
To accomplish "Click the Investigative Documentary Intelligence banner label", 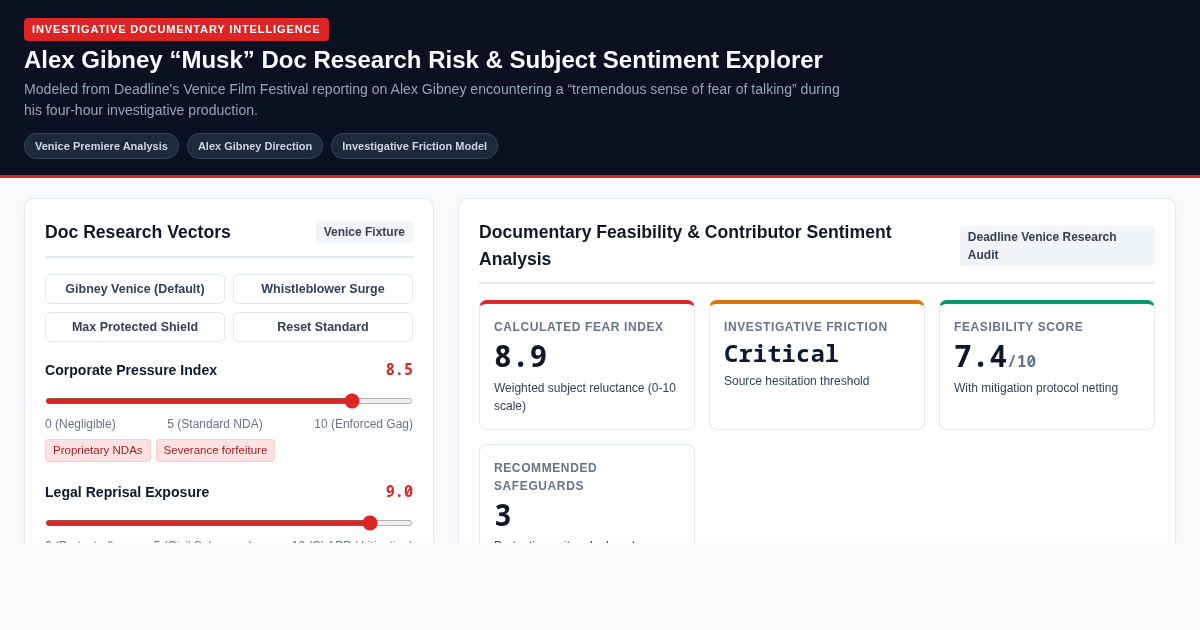I will [176, 29].
